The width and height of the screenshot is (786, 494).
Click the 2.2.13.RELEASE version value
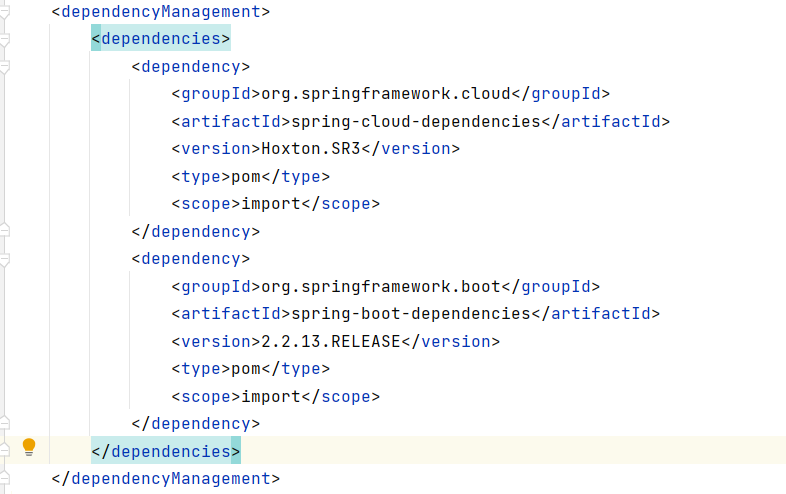[331, 342]
